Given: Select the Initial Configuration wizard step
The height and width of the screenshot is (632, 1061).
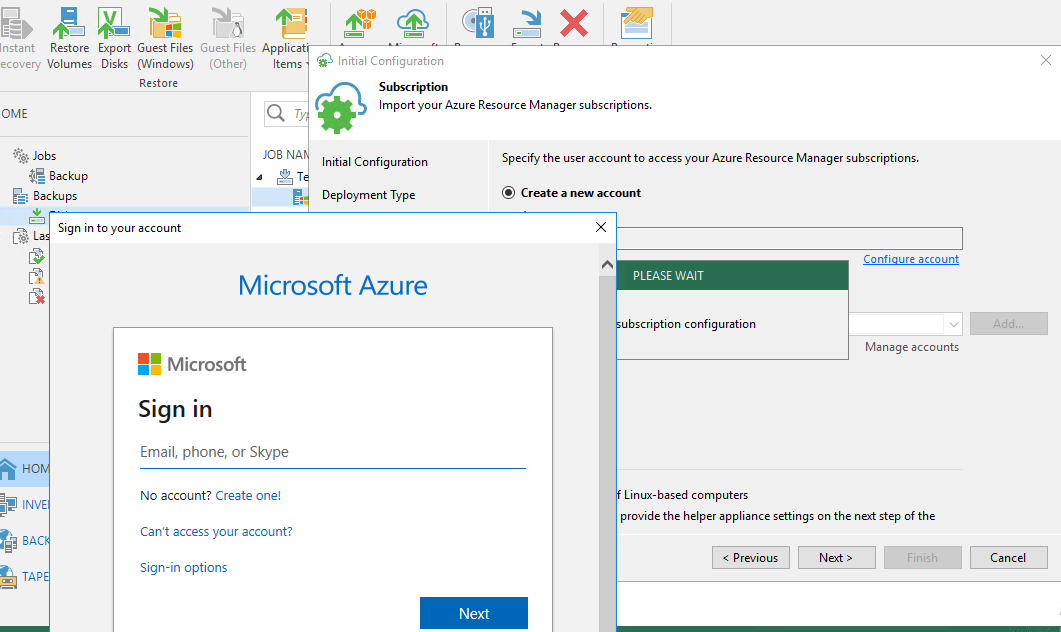Looking at the screenshot, I should pos(375,162).
